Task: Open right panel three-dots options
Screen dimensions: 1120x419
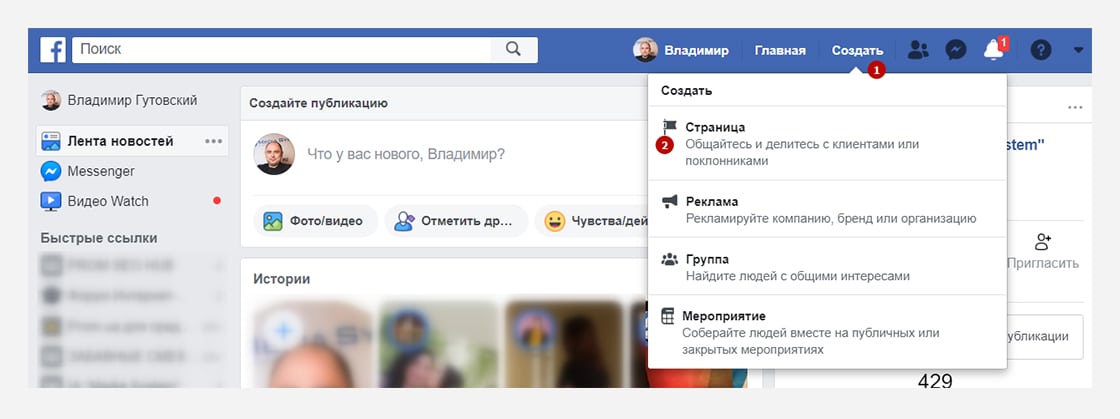Action: (1075, 108)
